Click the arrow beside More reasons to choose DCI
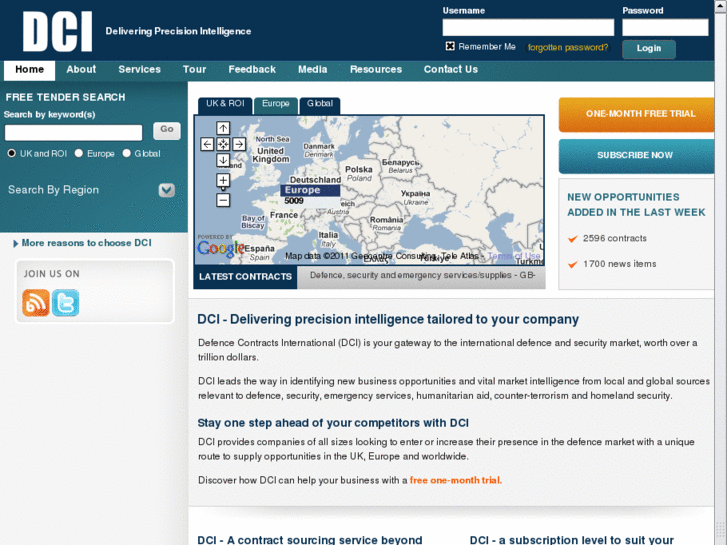 click(15, 244)
